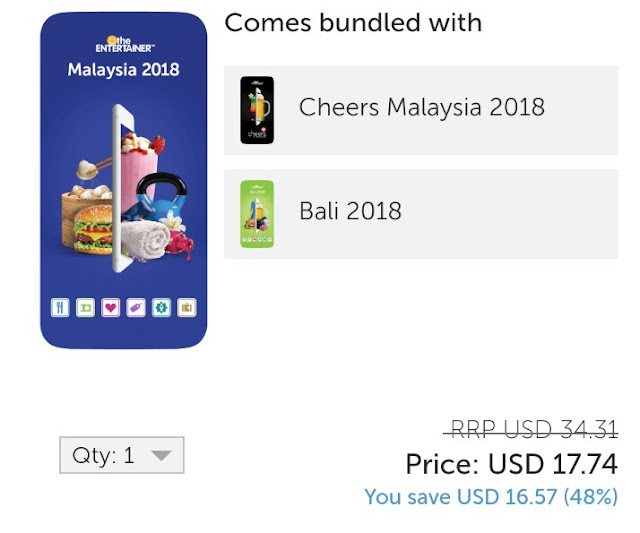Open the Qty dropdown arrow
Image resolution: width=640 pixels, height=533 pixels.
(x=162, y=455)
